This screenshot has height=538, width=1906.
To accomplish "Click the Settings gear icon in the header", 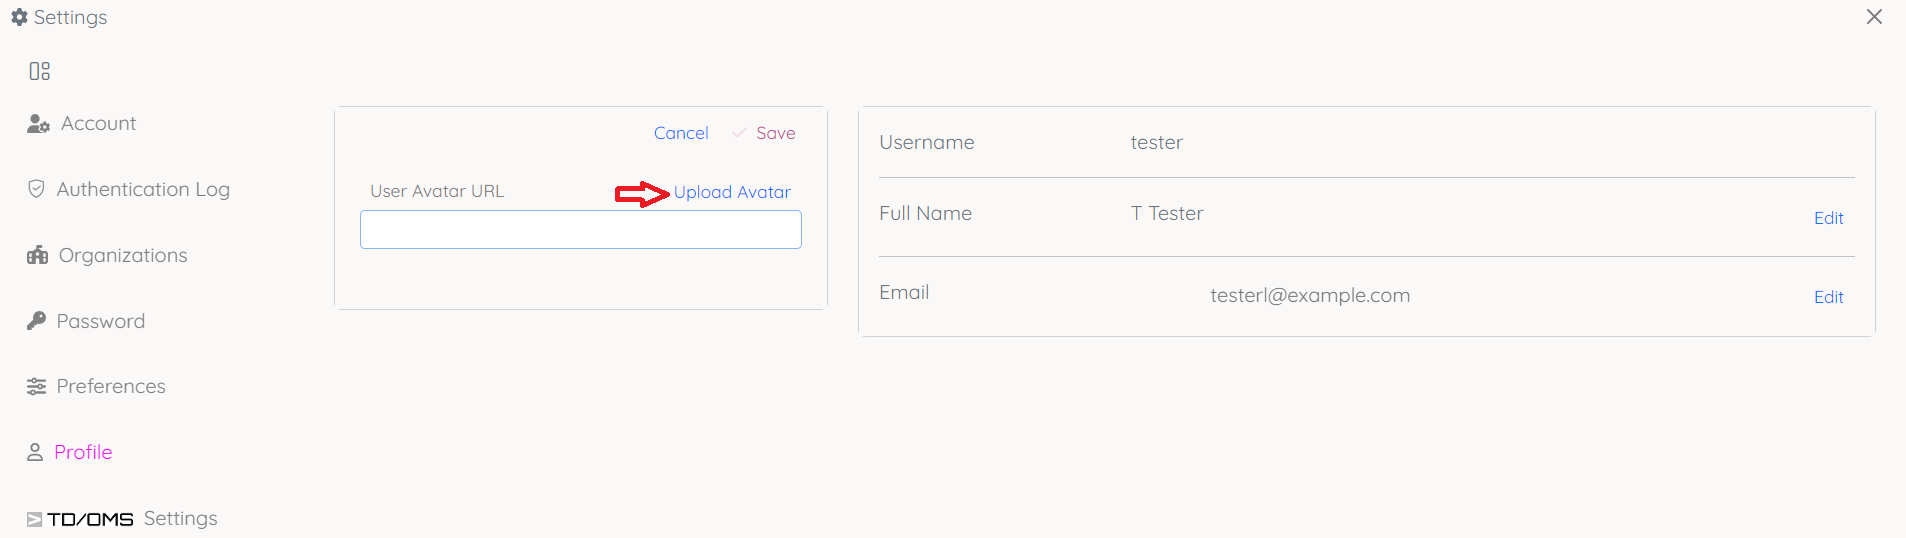I will (x=19, y=17).
